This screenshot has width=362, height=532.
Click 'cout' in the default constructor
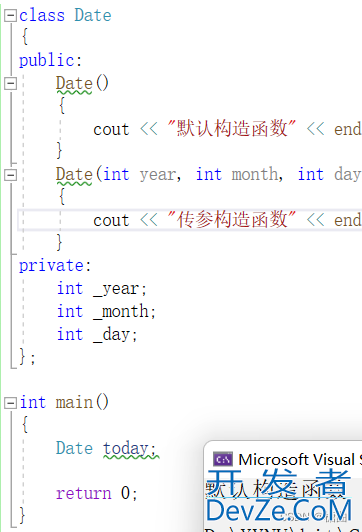pyautogui.click(x=111, y=130)
